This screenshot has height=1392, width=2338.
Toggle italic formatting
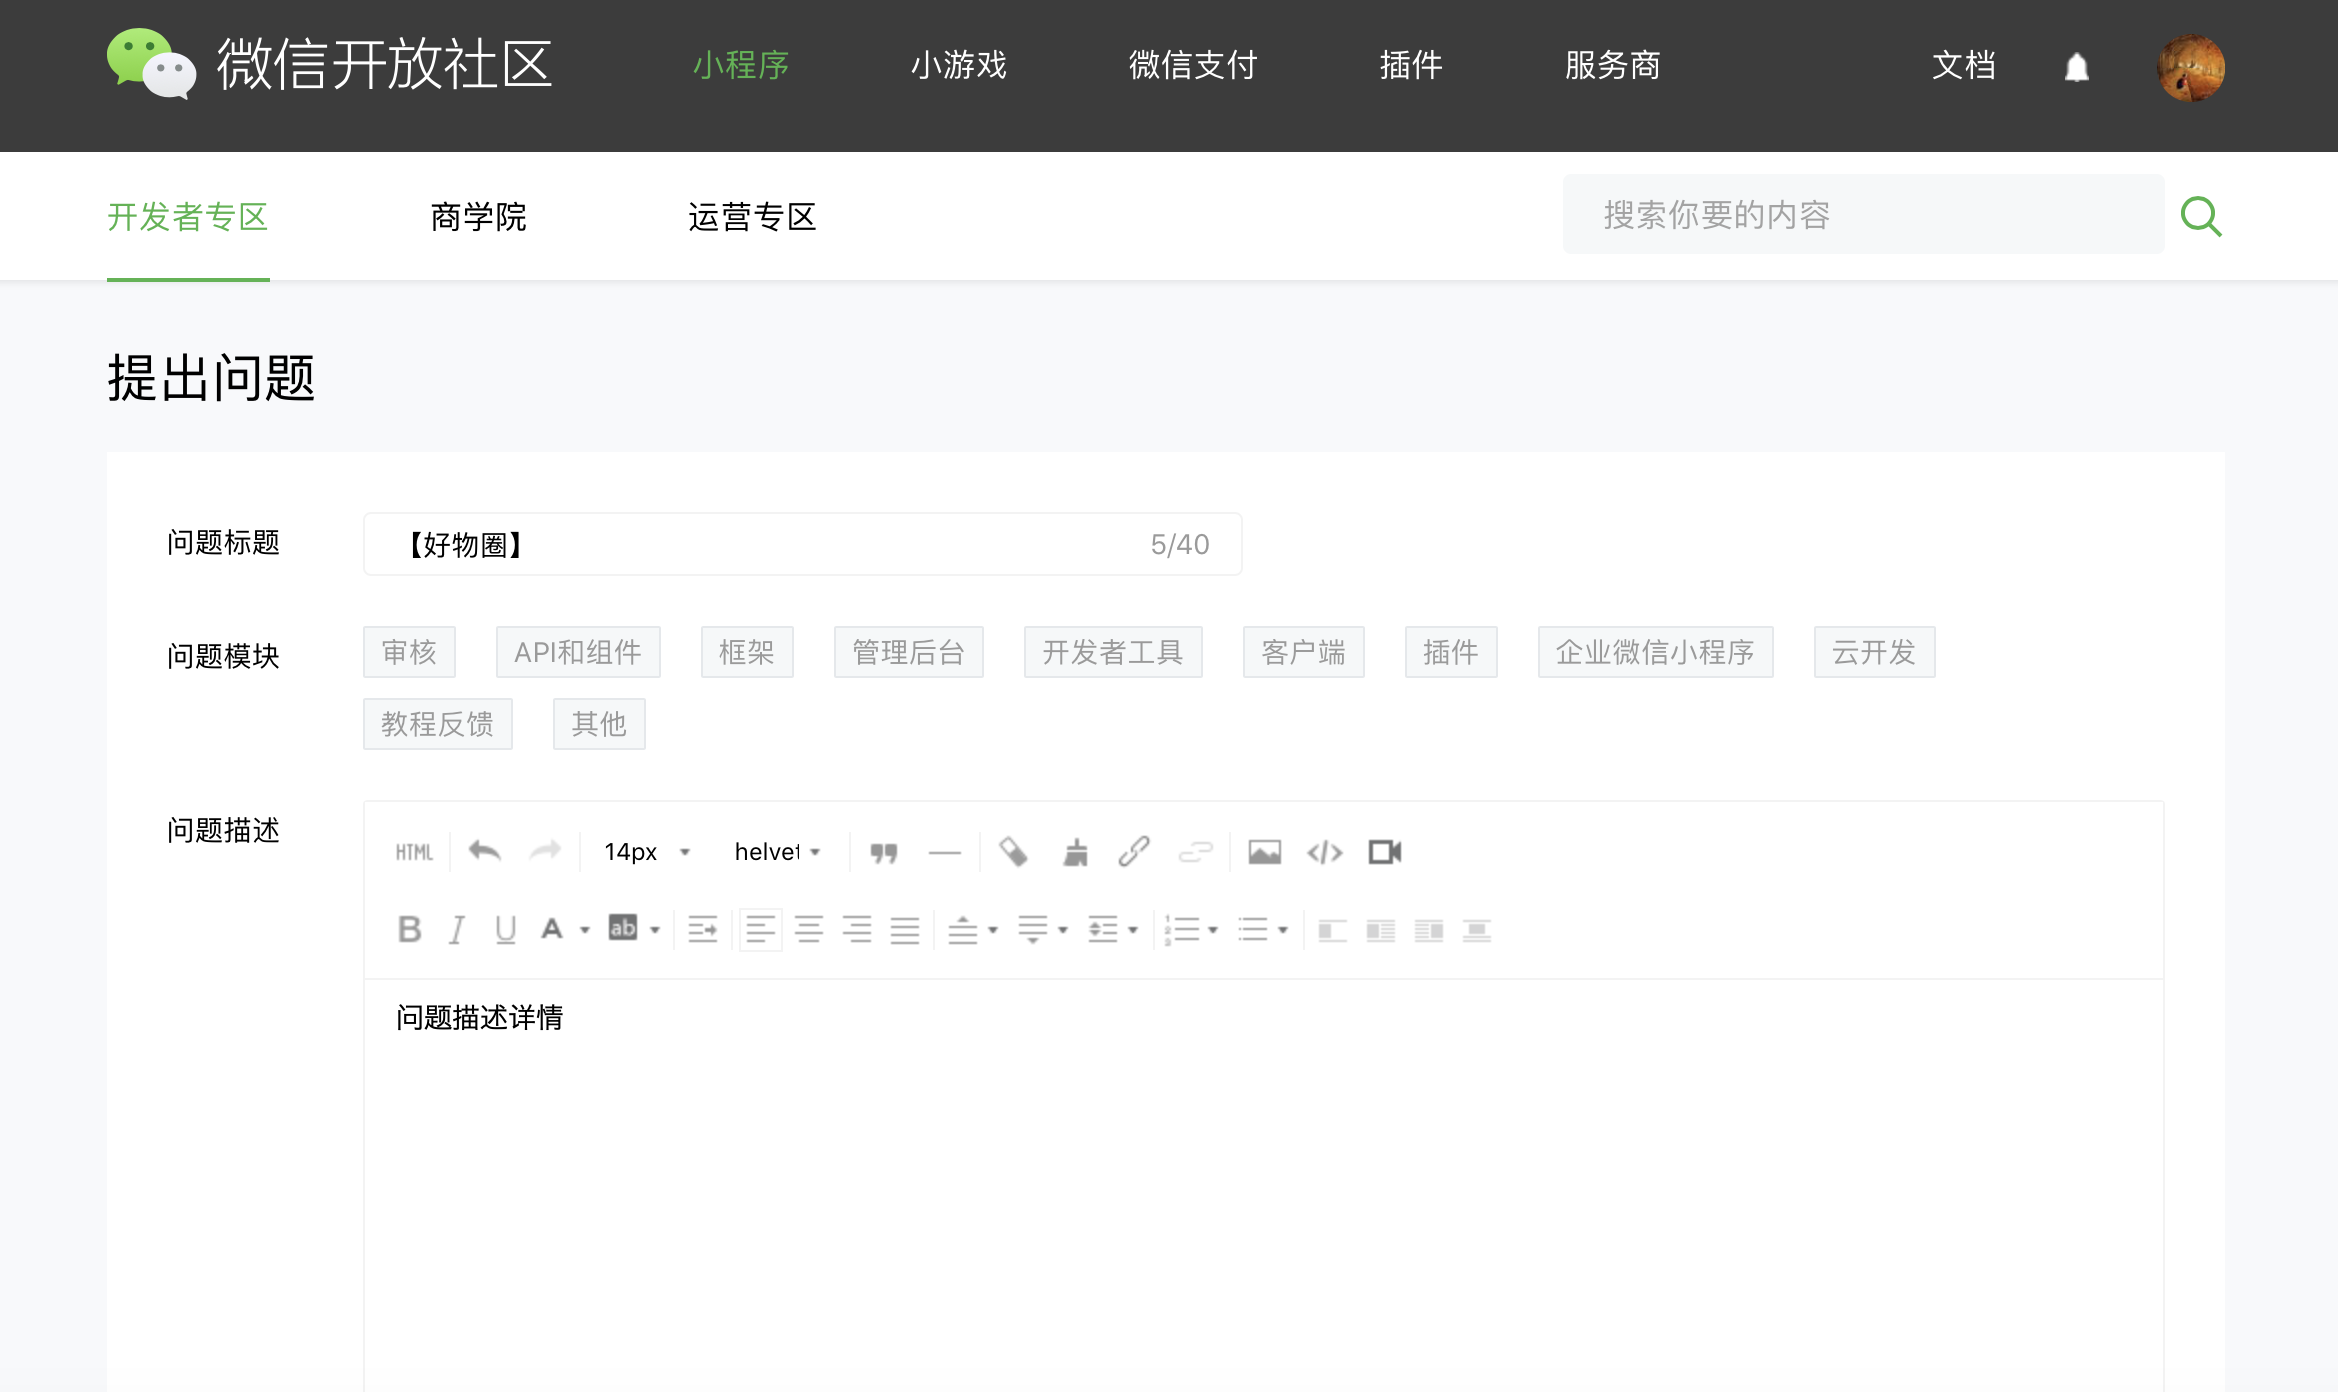(457, 930)
